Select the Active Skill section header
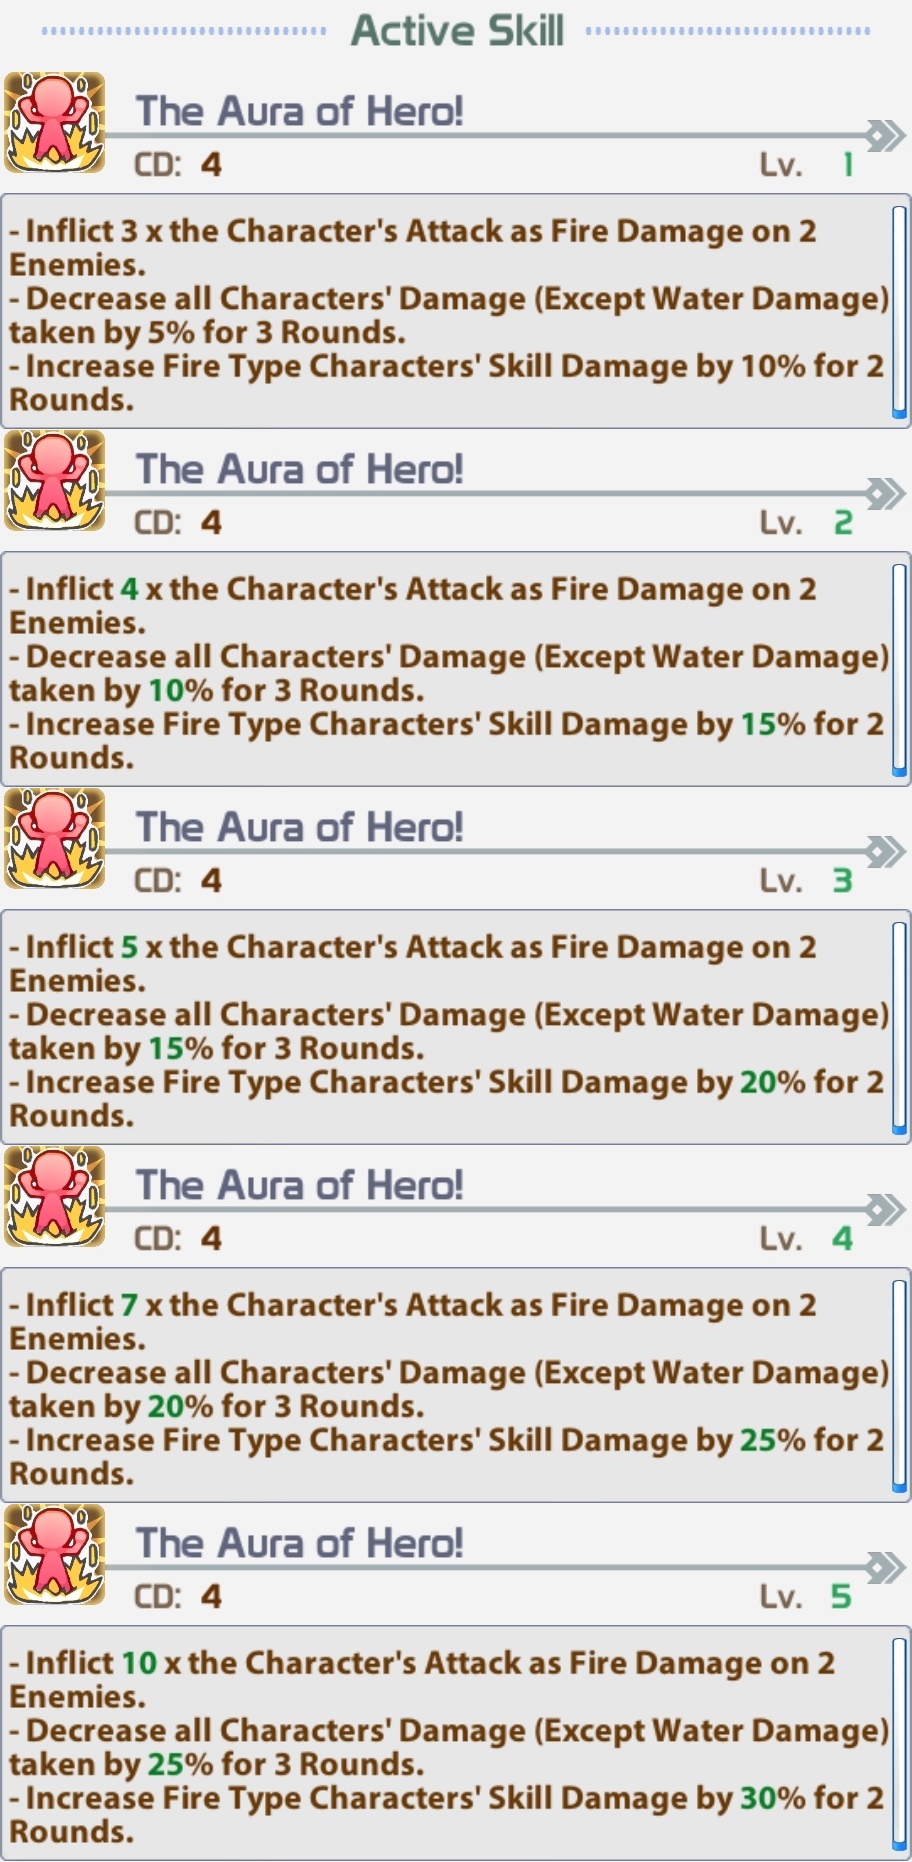Viewport: 912px width, 1862px height. (x=457, y=30)
